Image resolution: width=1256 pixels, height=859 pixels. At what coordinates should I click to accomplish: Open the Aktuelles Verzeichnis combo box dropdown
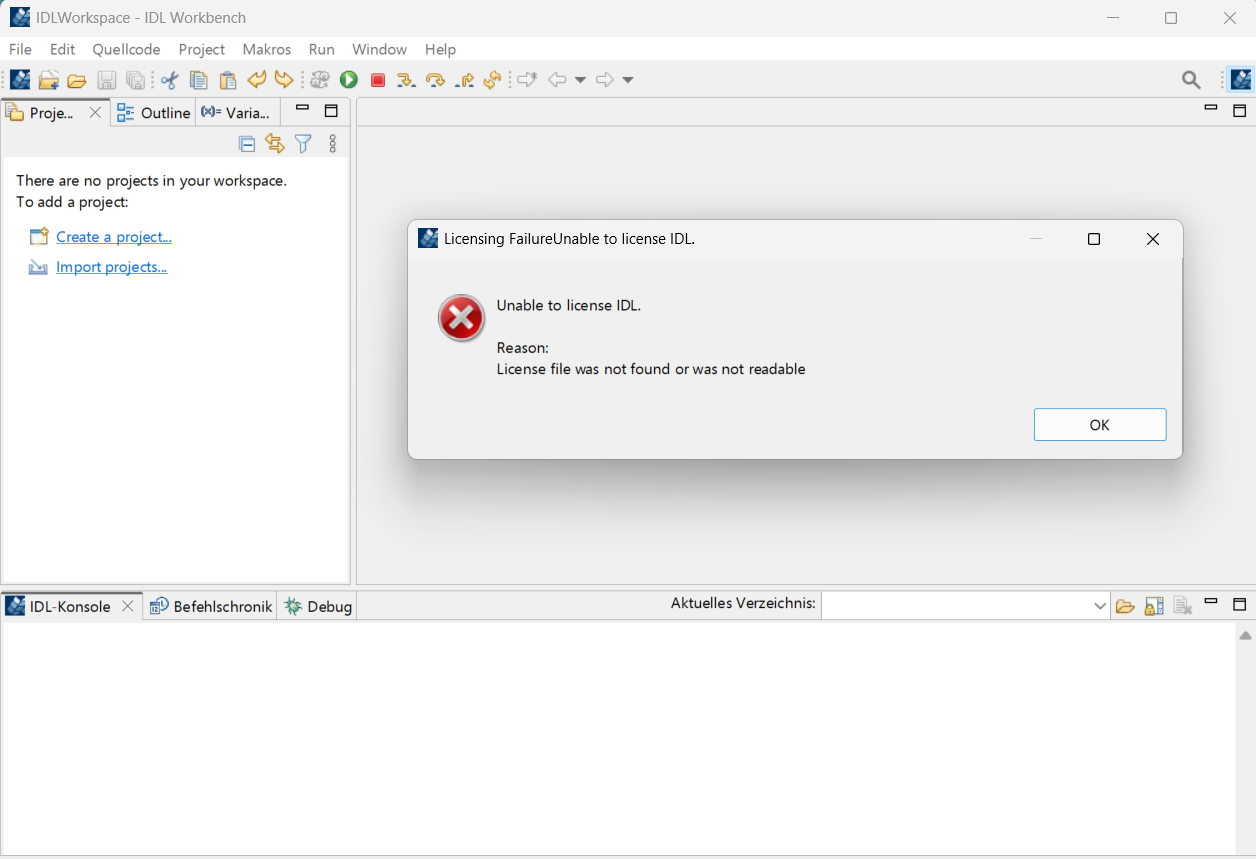[1100, 606]
